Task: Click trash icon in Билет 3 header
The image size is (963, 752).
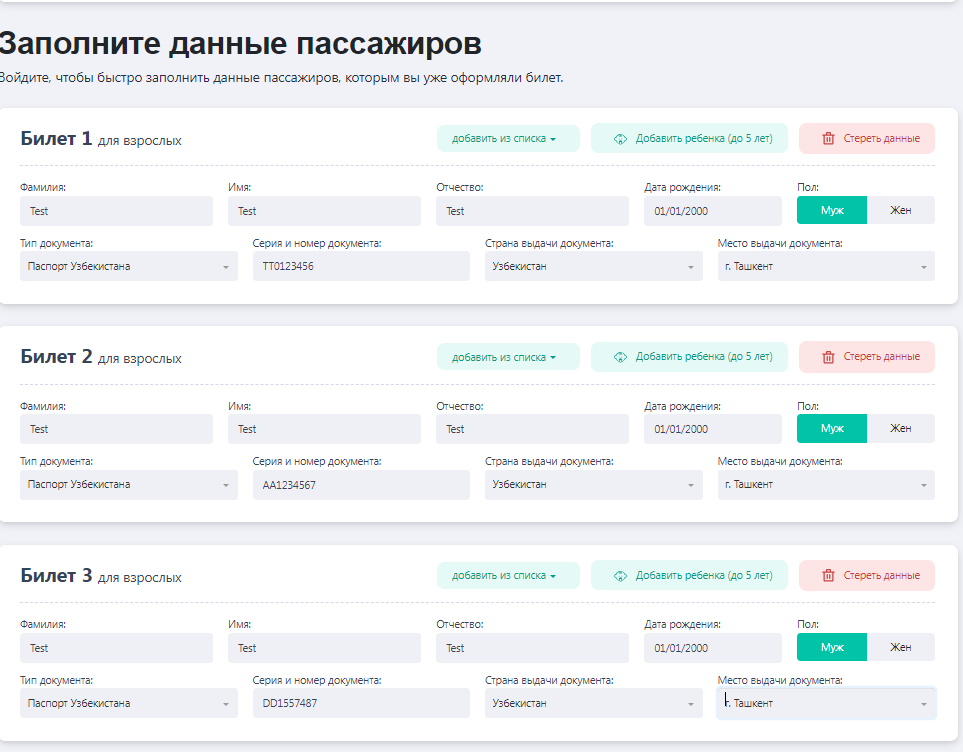Action: [828, 576]
